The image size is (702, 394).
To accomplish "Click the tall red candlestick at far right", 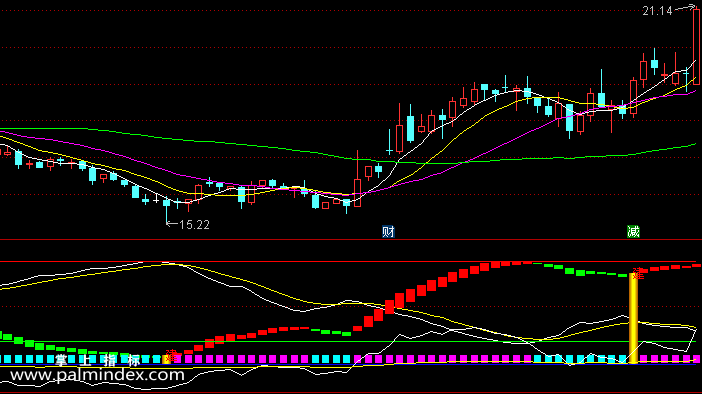I will 696,46.
